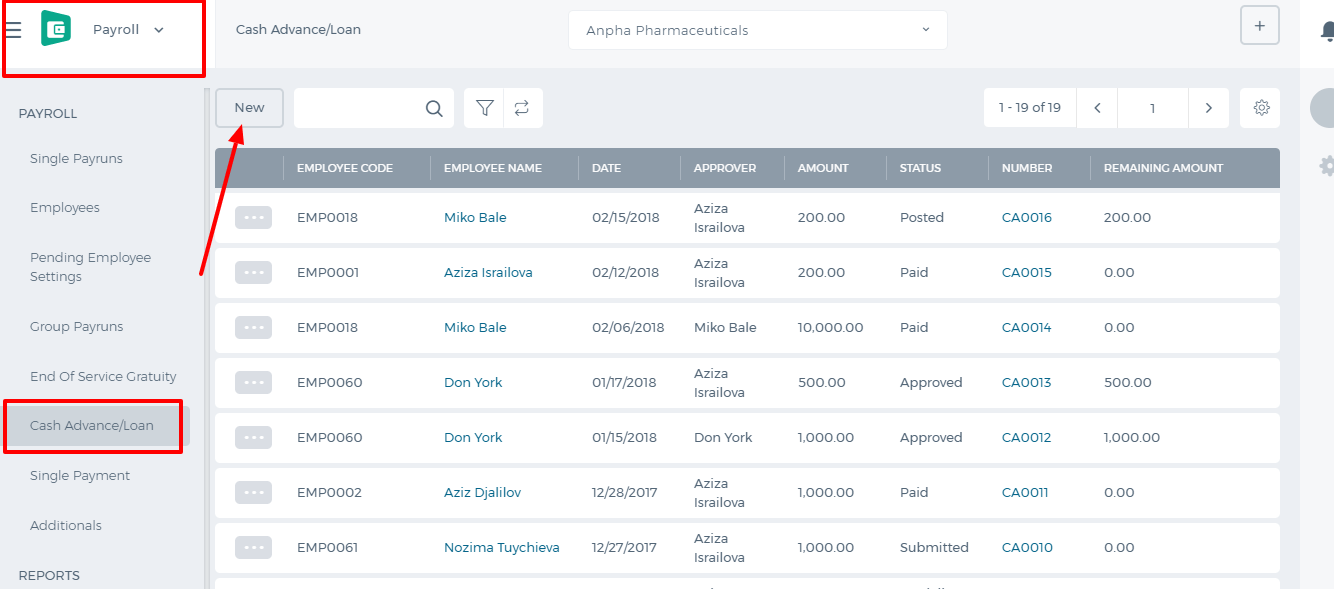1334x589 pixels.
Task: Expand the Payroll module dropdown
Action: [158, 30]
